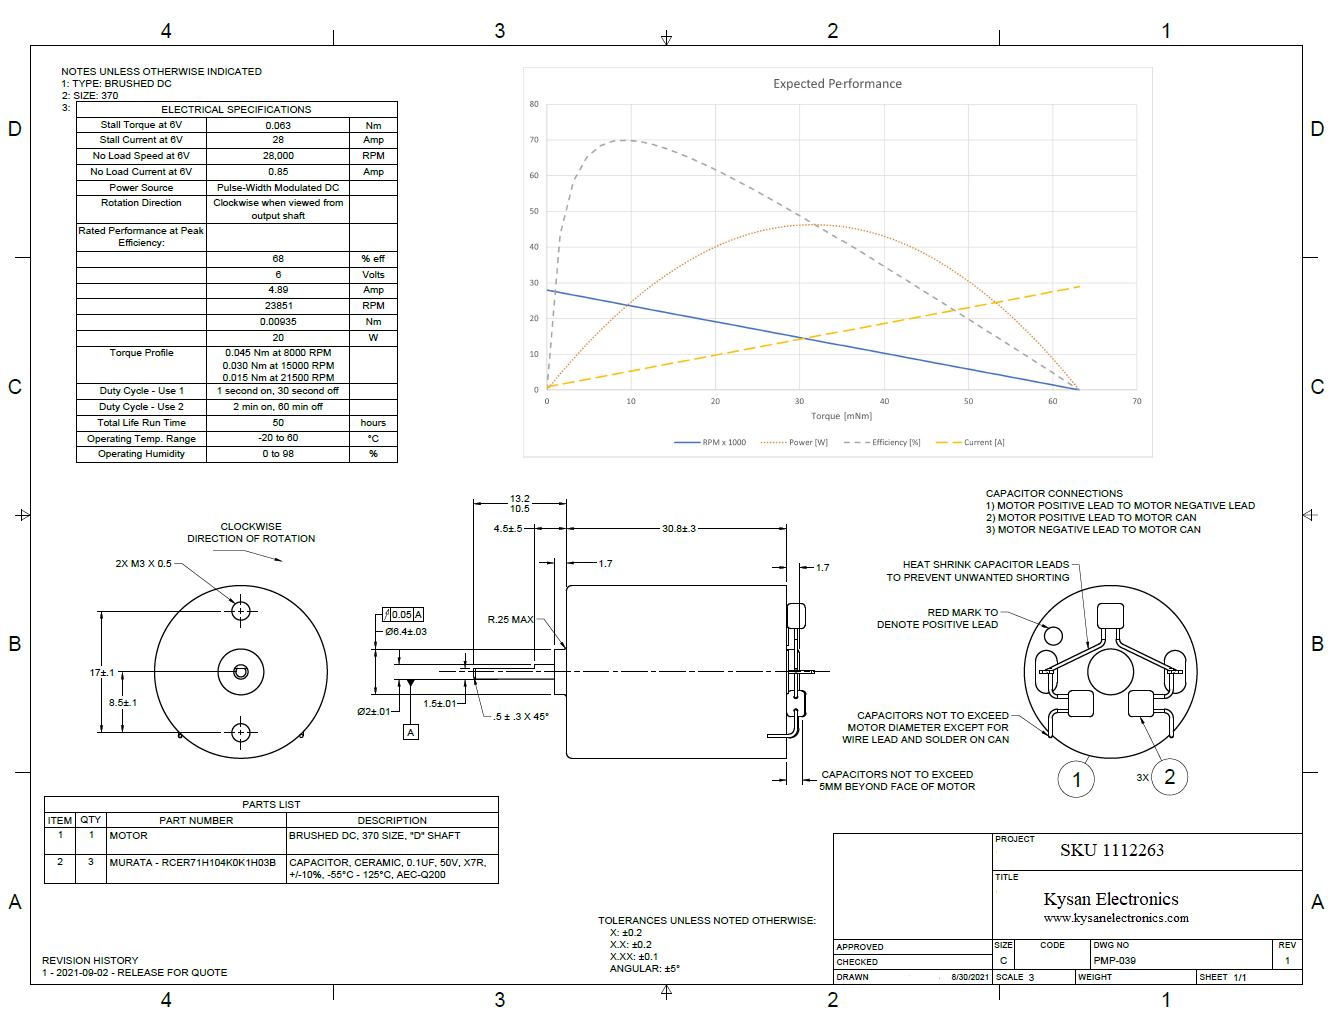Click the Stall Torque at 6V row label
Screen dimensions: 1332x1030
pos(141,125)
